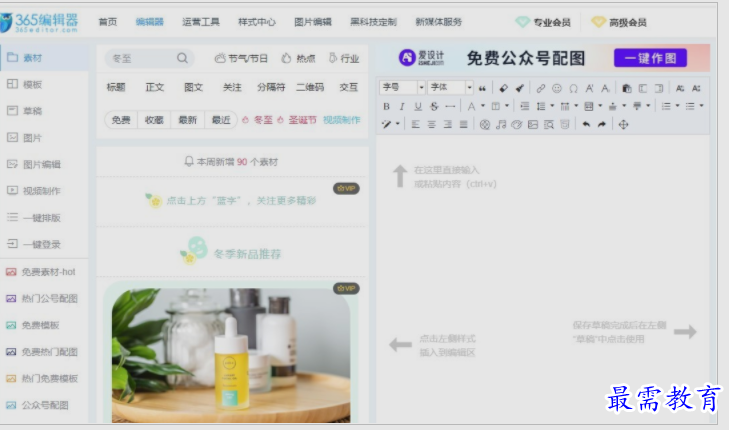729x430 pixels.
Task: Open the palette background icon
Action: tap(517, 125)
